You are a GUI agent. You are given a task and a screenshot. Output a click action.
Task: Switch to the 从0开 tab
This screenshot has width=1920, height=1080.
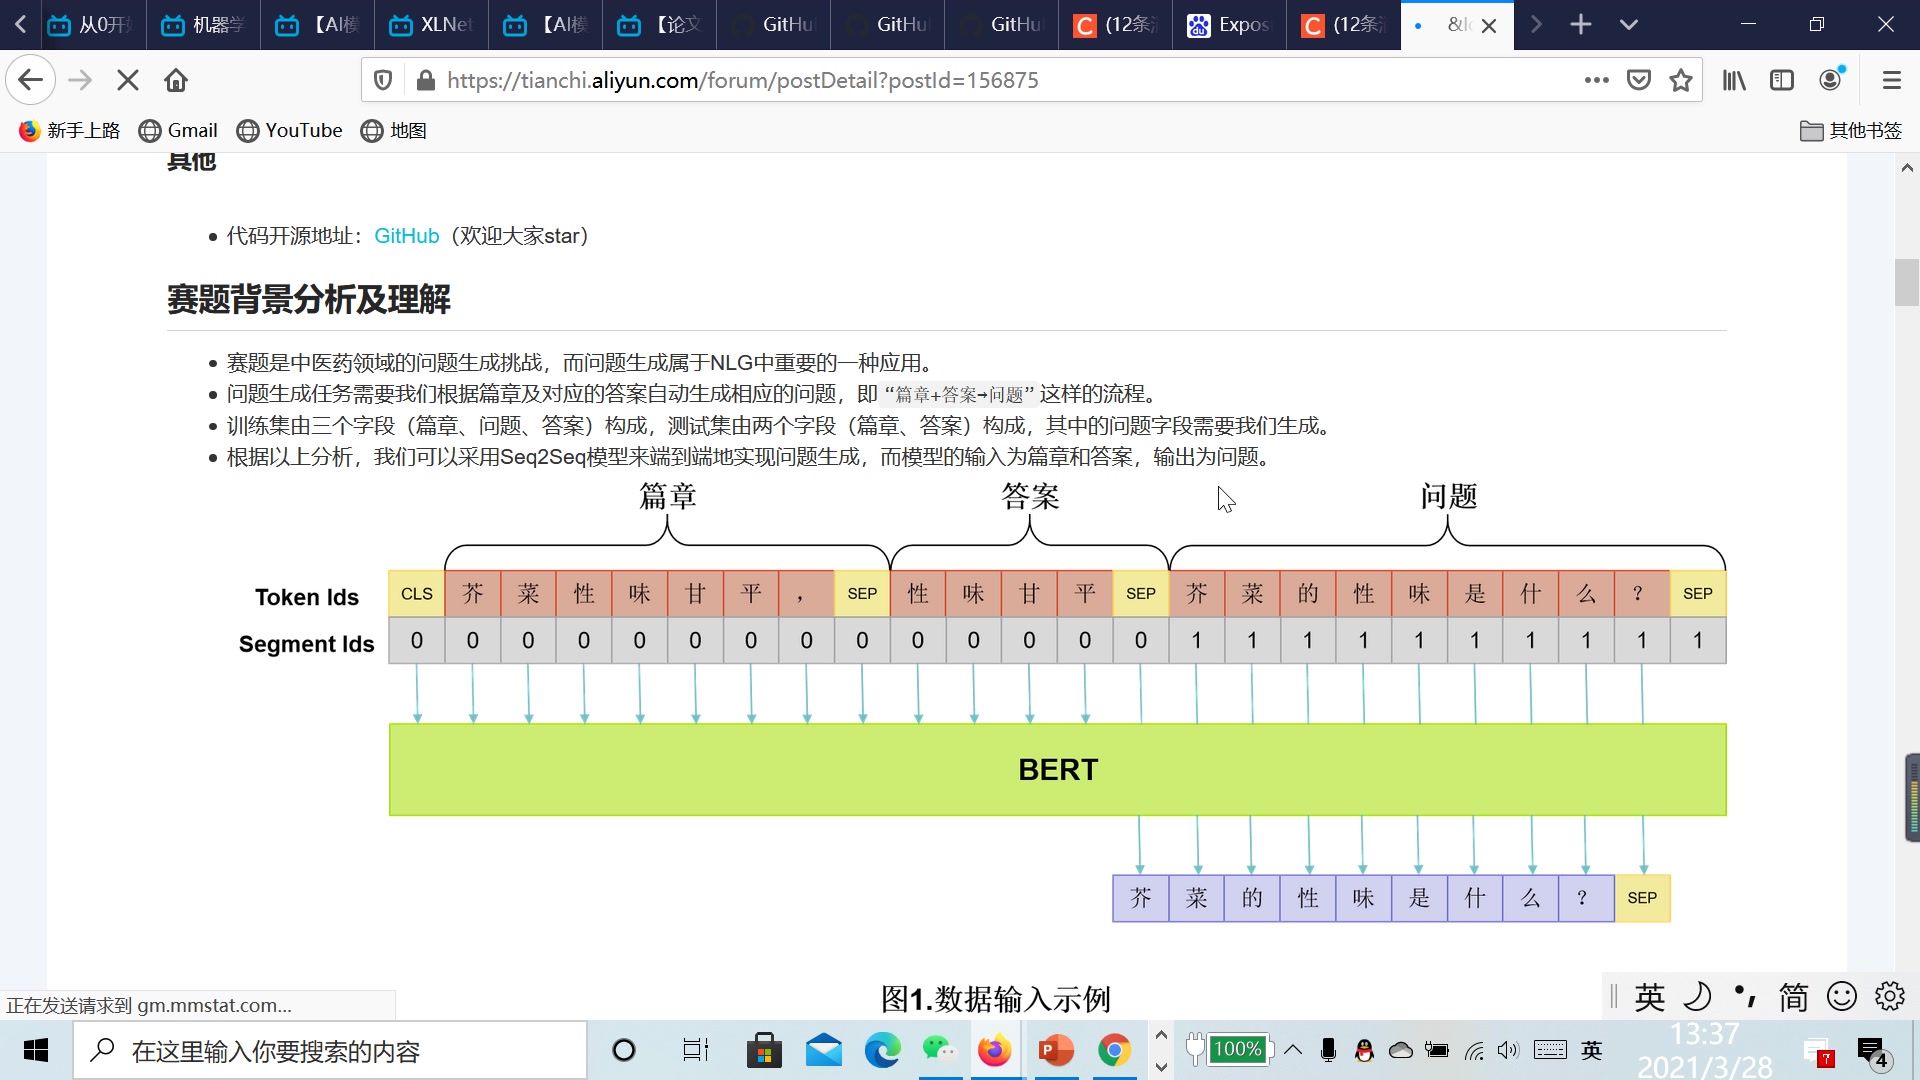click(x=91, y=24)
